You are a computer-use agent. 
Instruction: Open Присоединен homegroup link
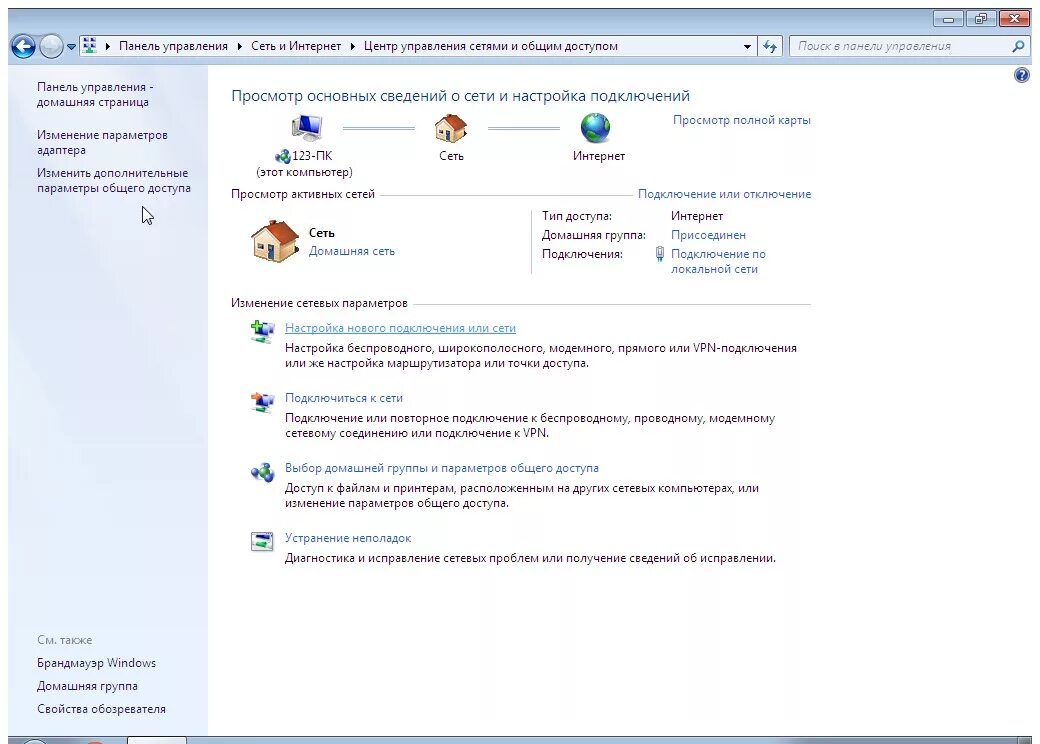click(x=708, y=235)
